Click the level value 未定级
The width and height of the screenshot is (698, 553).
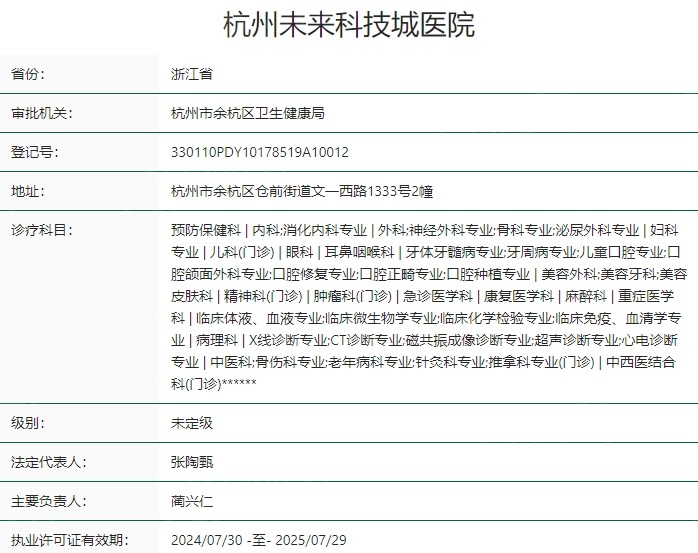point(192,423)
